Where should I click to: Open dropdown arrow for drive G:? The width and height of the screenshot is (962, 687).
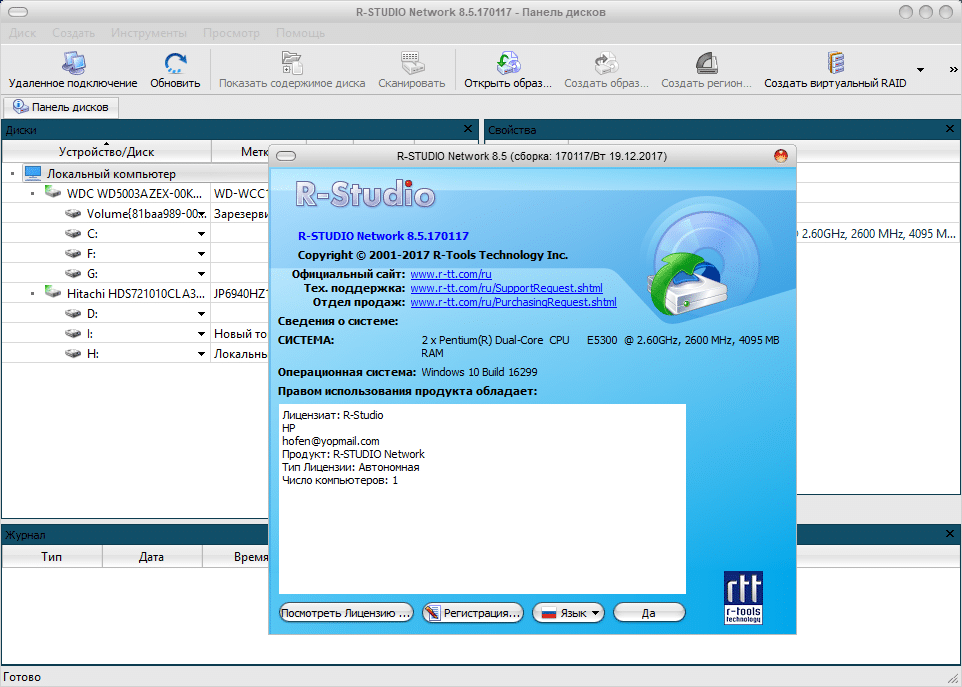tap(201, 274)
